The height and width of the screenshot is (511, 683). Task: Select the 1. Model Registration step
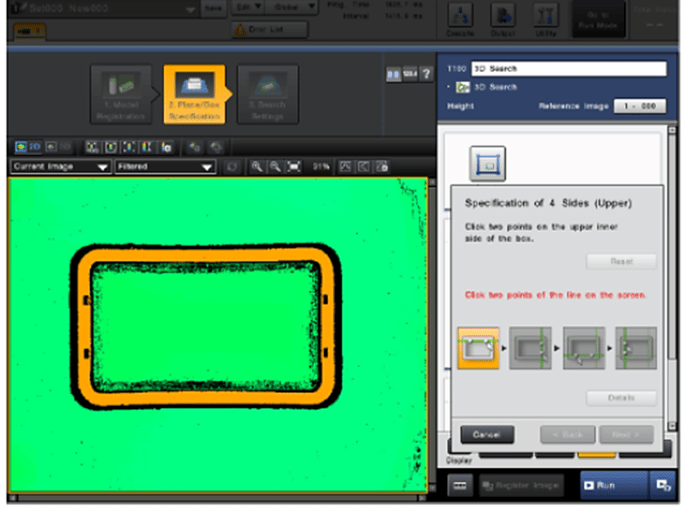(x=121, y=95)
